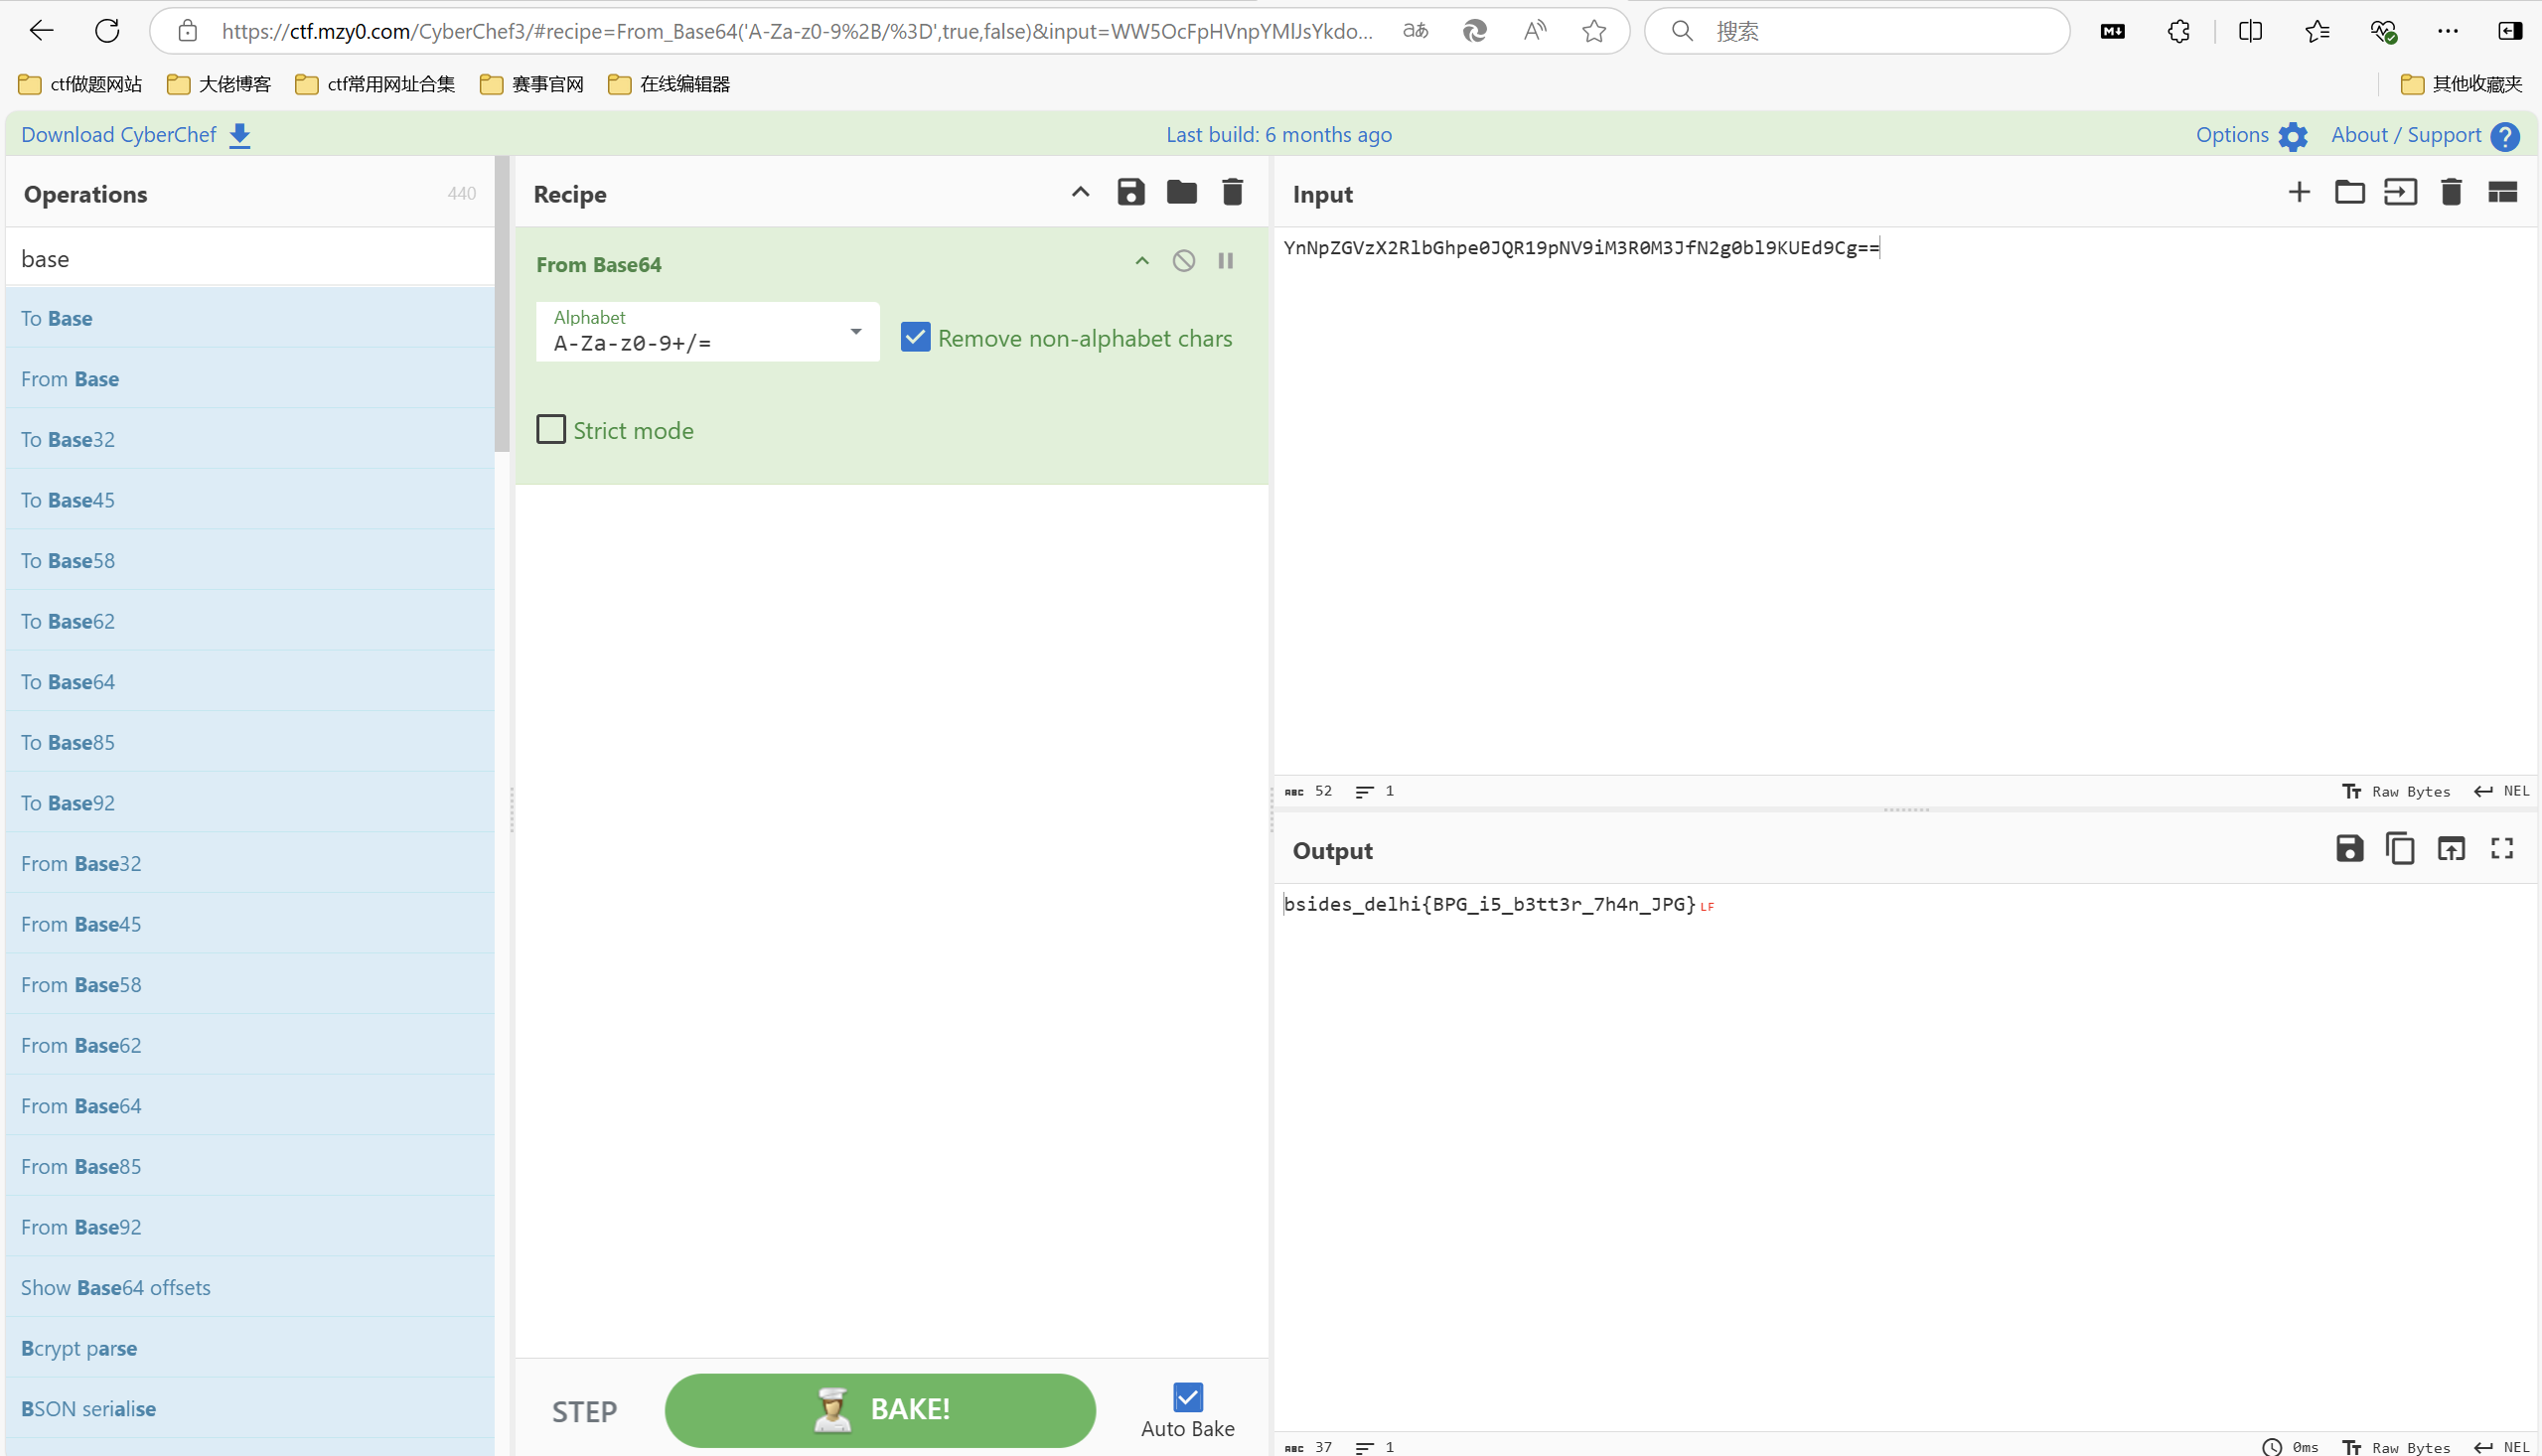The width and height of the screenshot is (2542, 1456).
Task: Open file as input icon
Action: 2400,192
